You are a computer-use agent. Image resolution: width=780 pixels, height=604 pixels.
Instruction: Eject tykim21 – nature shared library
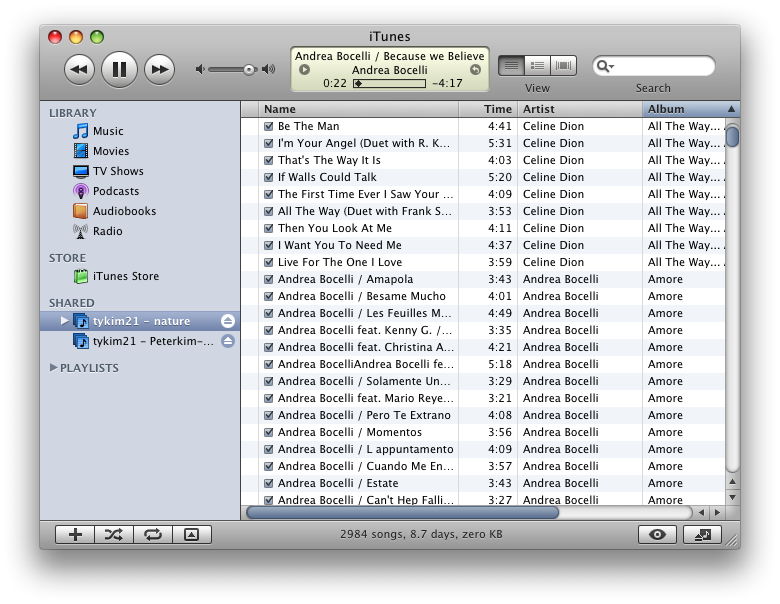228,321
